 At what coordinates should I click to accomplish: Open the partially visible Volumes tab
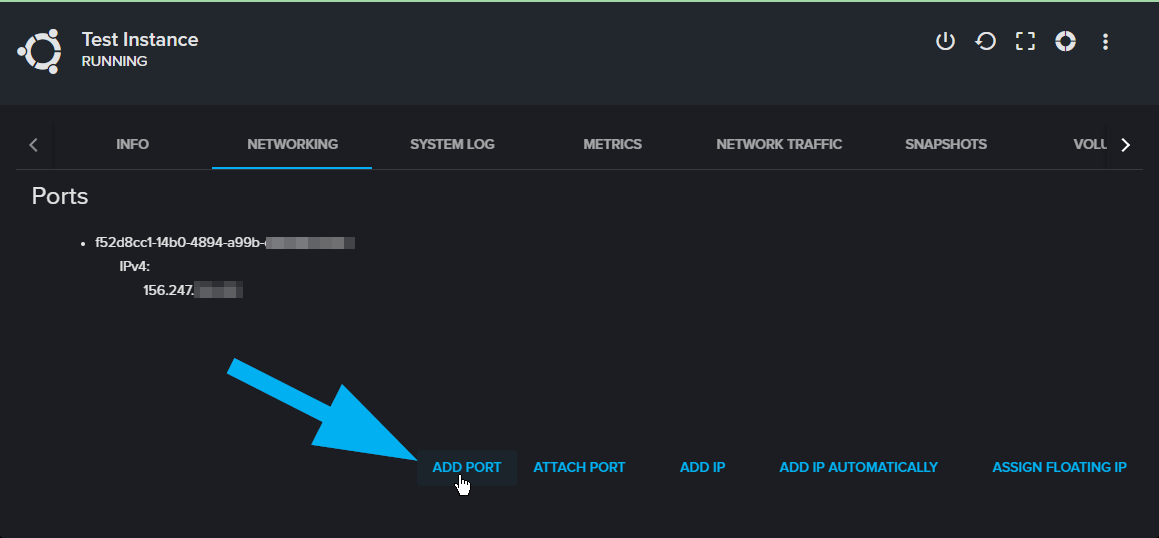(x=1089, y=145)
